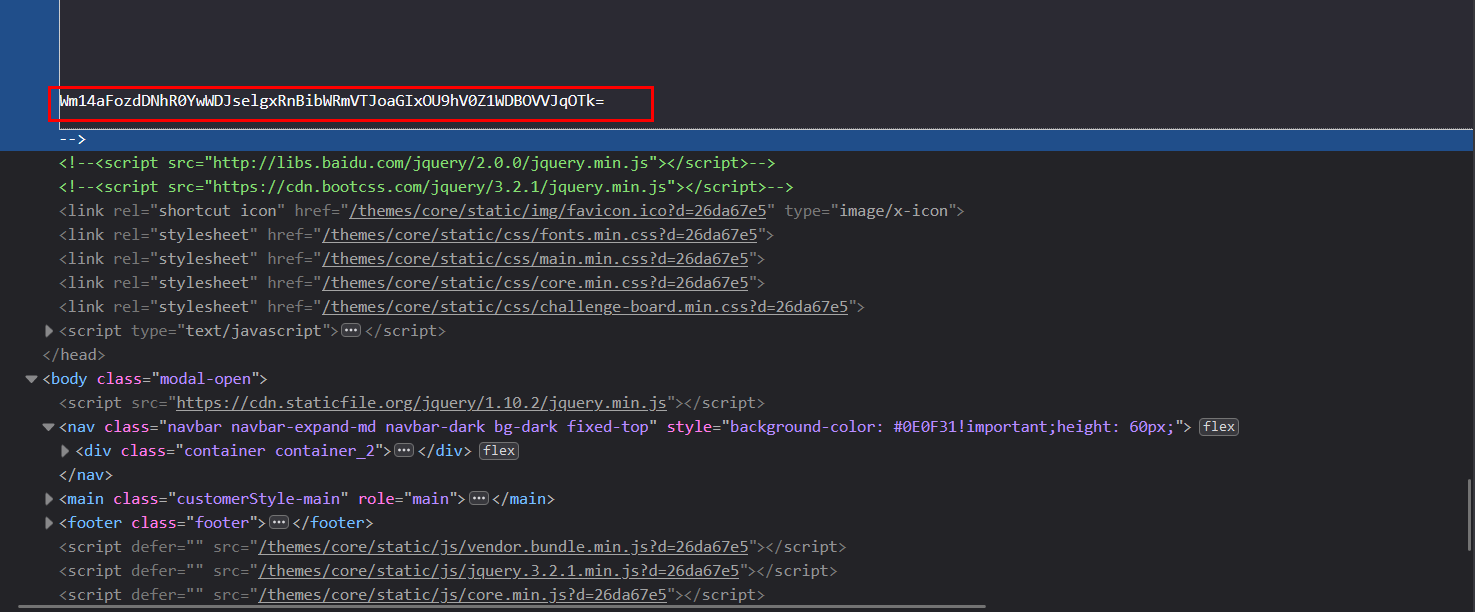The height and width of the screenshot is (612, 1475).
Task: Open the favicon.ico href link
Action: click(x=558, y=211)
